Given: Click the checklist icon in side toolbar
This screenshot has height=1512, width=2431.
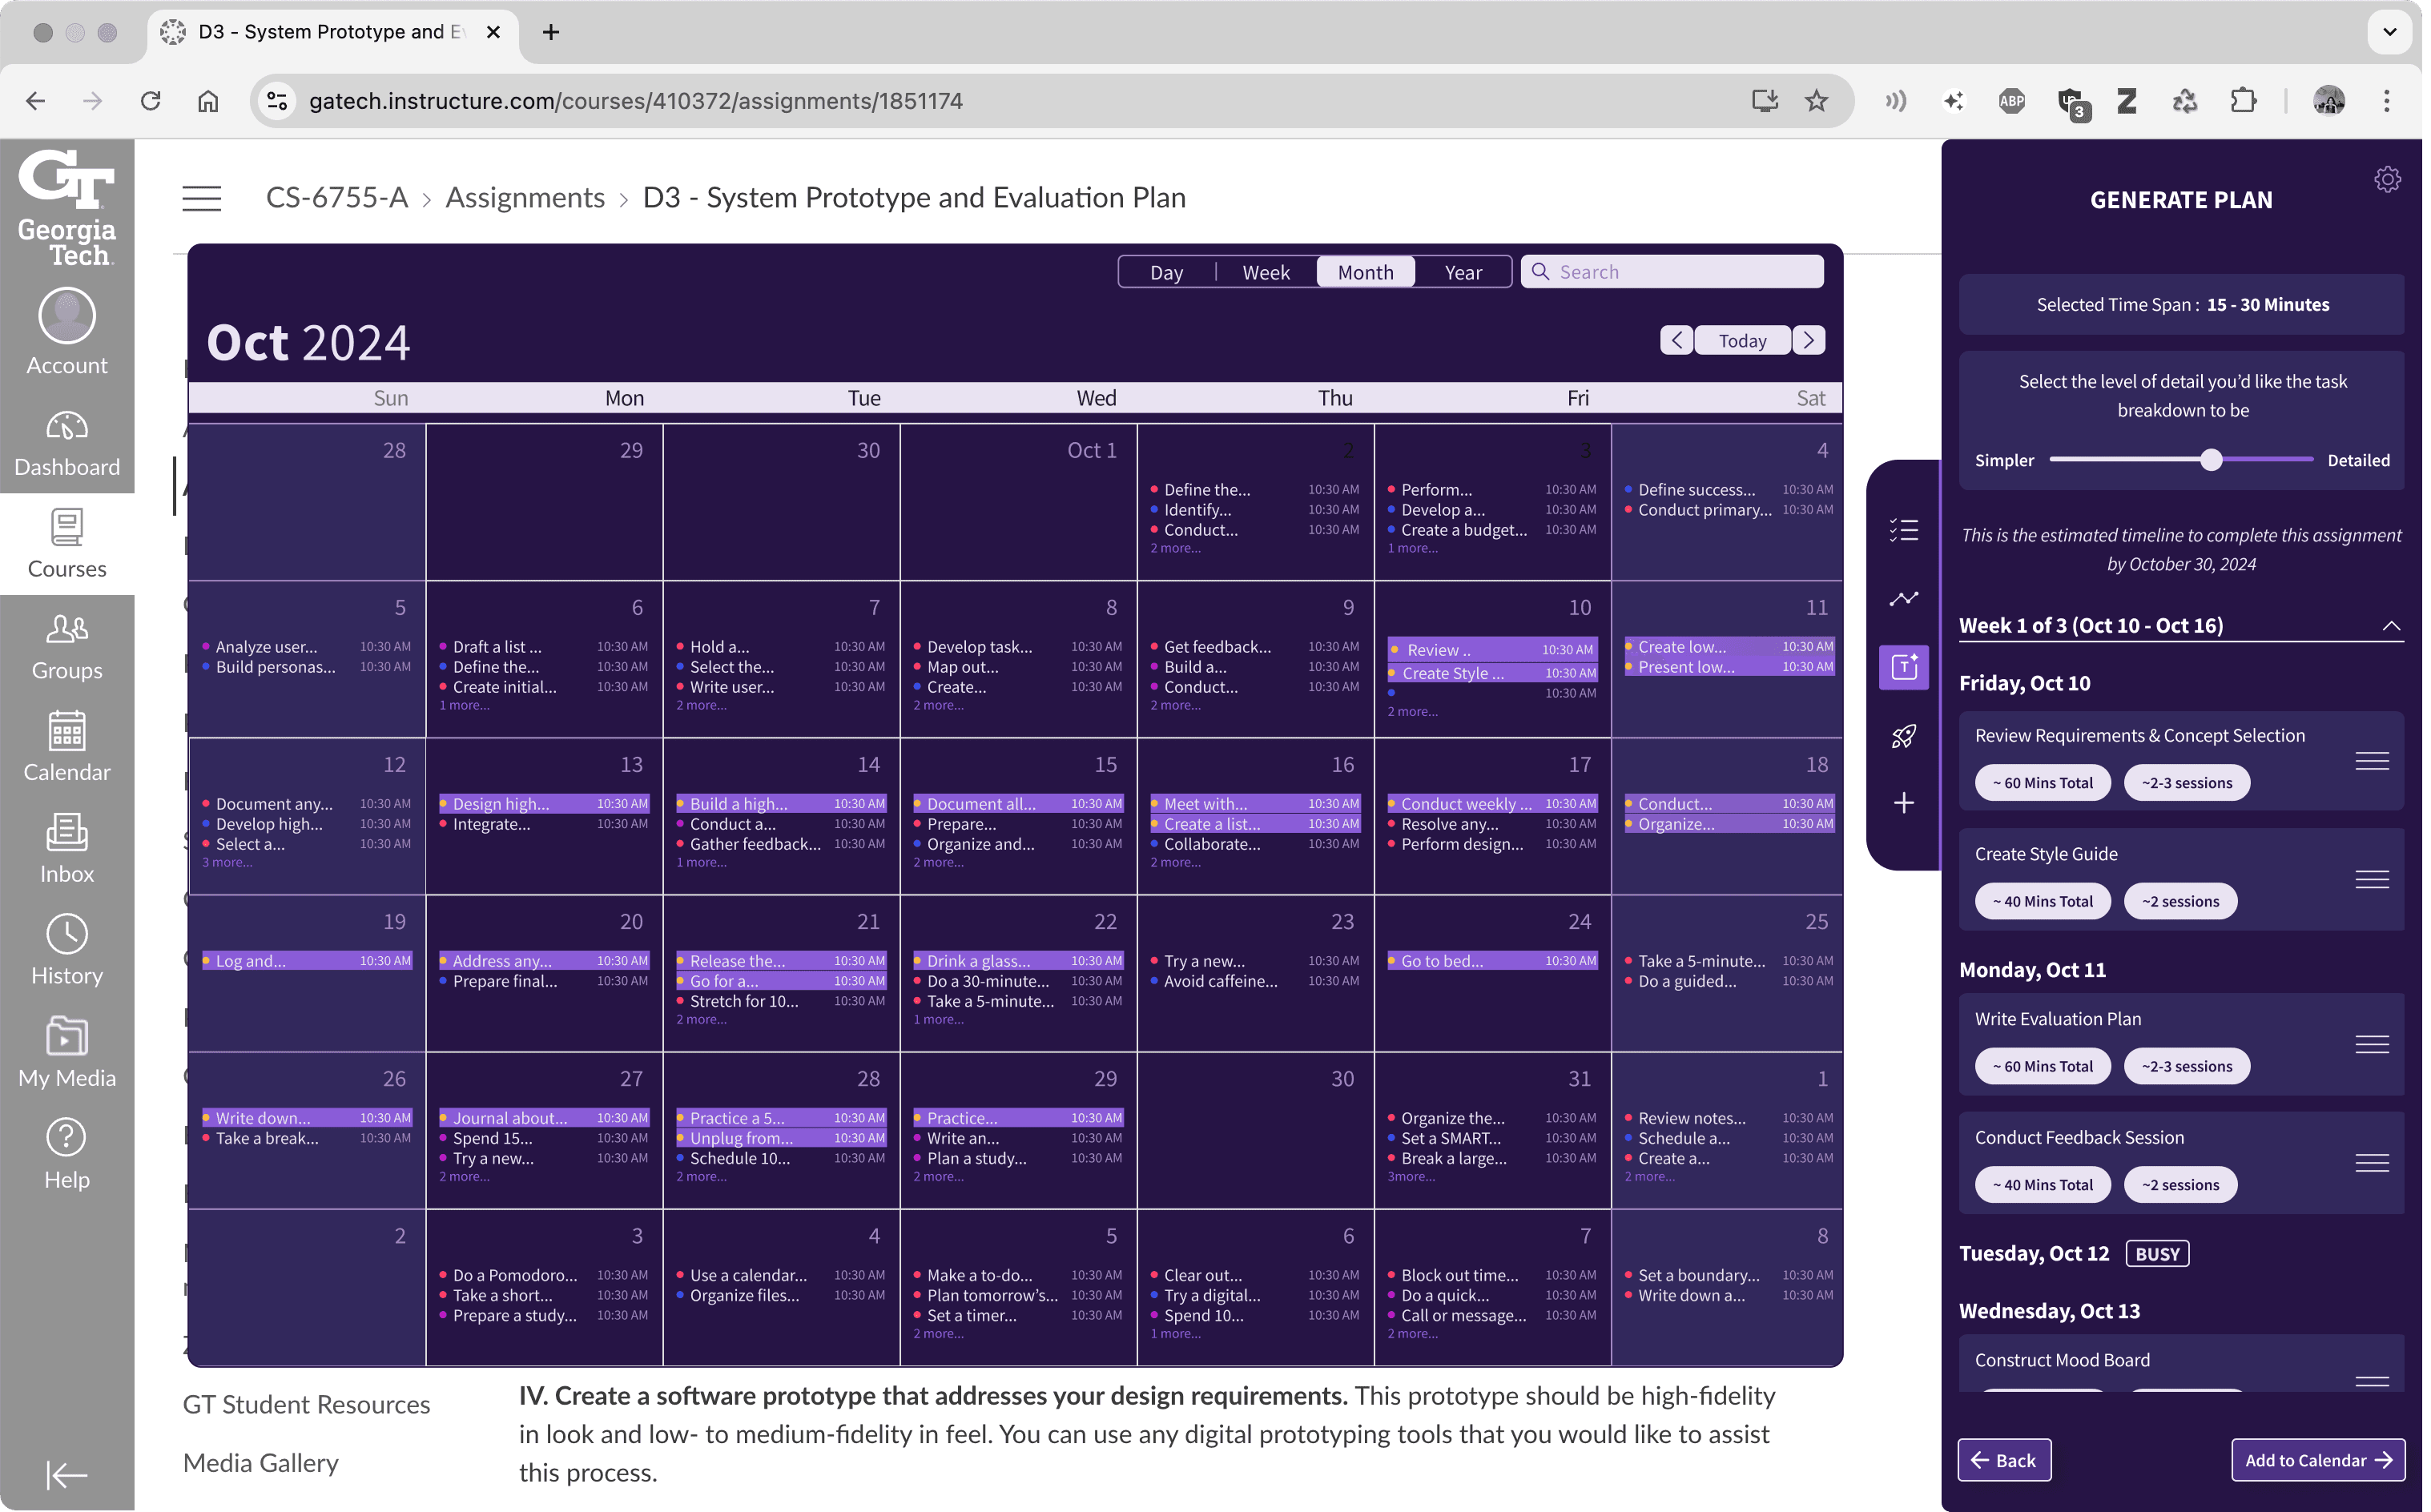Looking at the screenshot, I should click(x=1903, y=530).
